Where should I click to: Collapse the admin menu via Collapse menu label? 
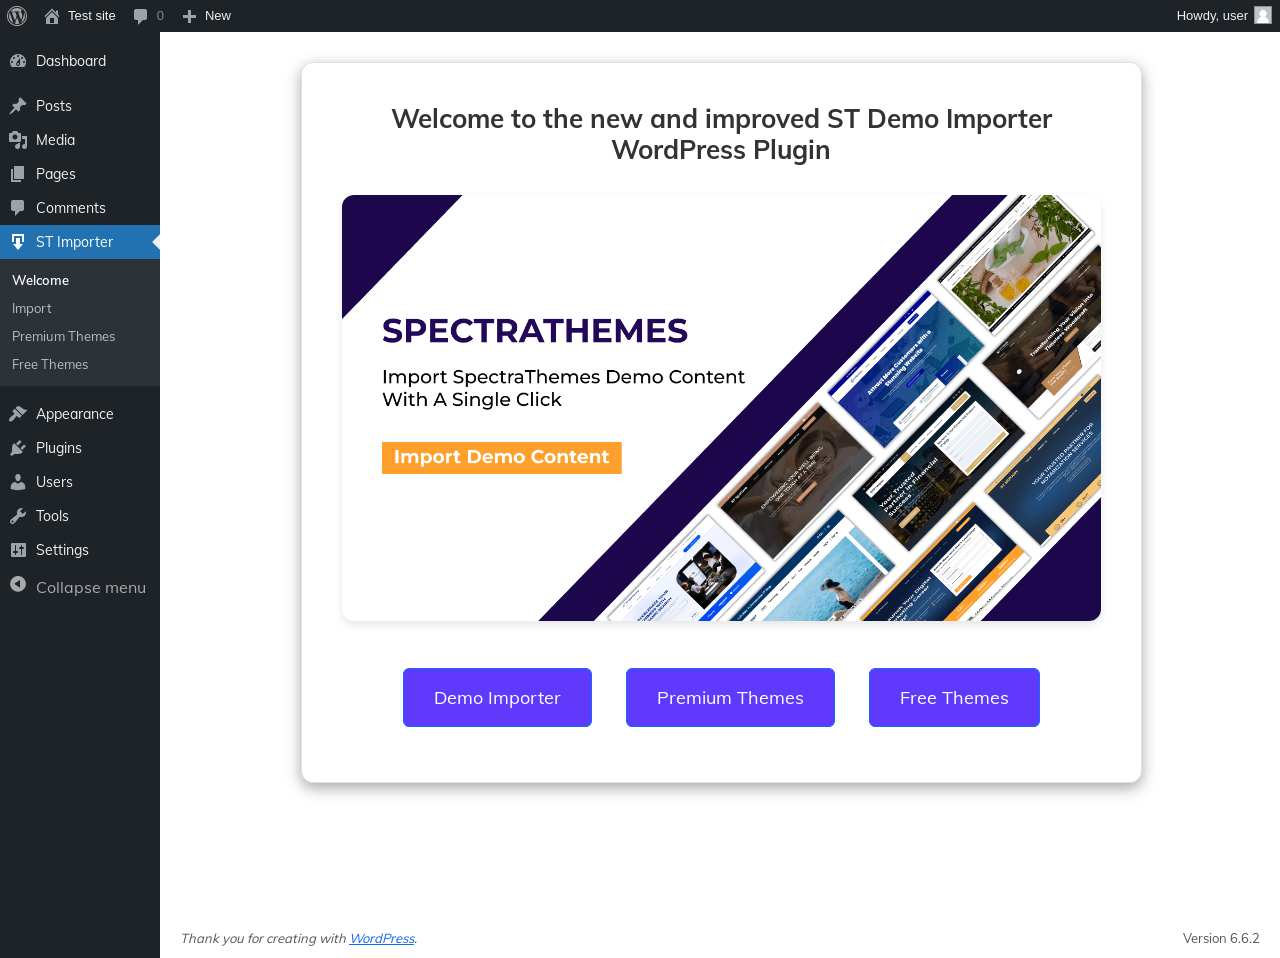[91, 588]
